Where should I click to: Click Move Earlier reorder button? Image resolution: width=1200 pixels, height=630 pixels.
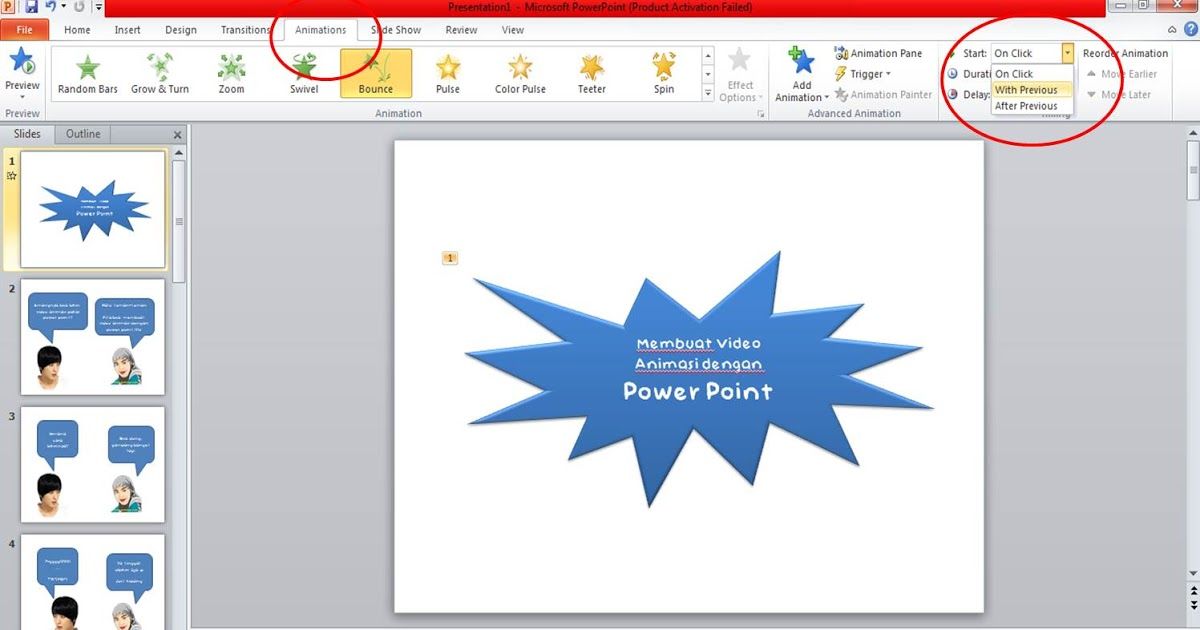1121,74
